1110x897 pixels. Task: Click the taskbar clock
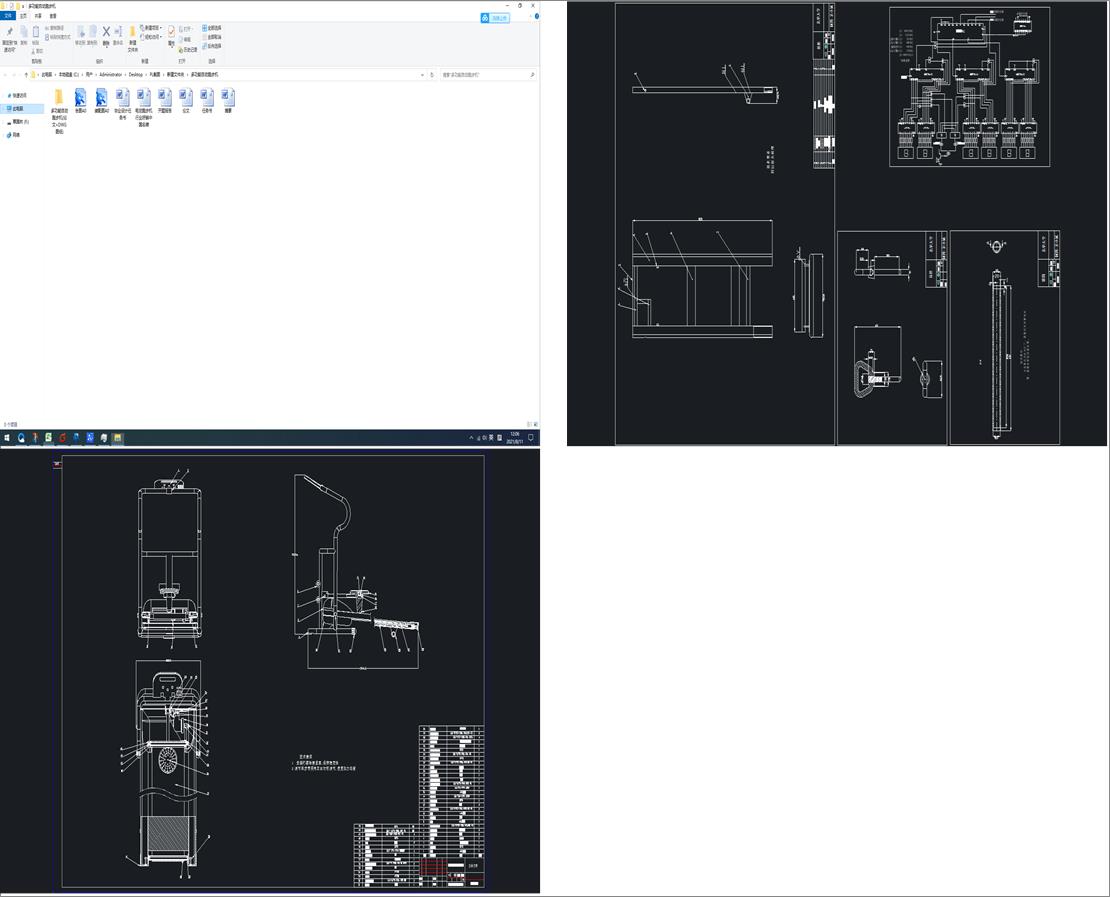(515, 438)
